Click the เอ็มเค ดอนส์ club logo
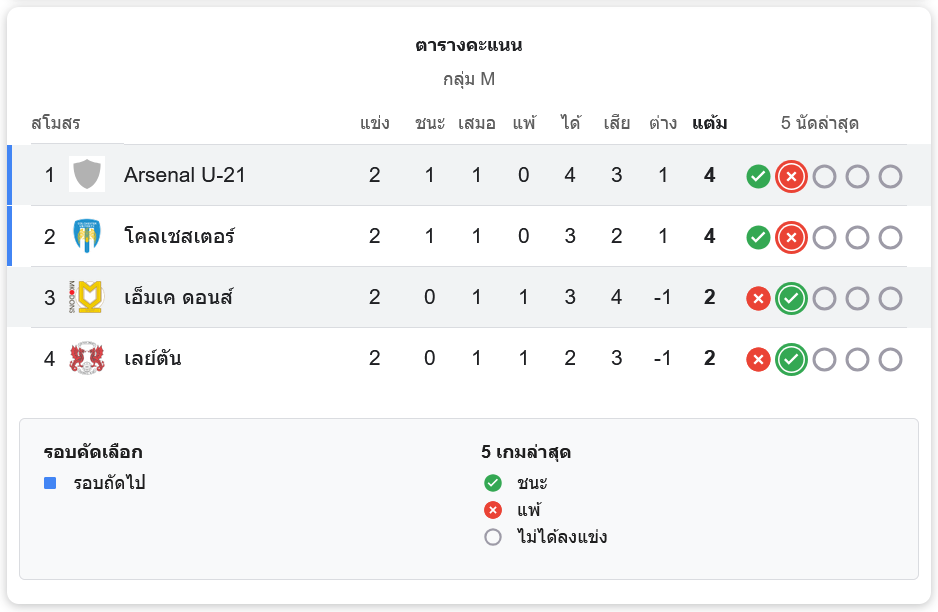Screen dimensions: 938x612 [87, 298]
